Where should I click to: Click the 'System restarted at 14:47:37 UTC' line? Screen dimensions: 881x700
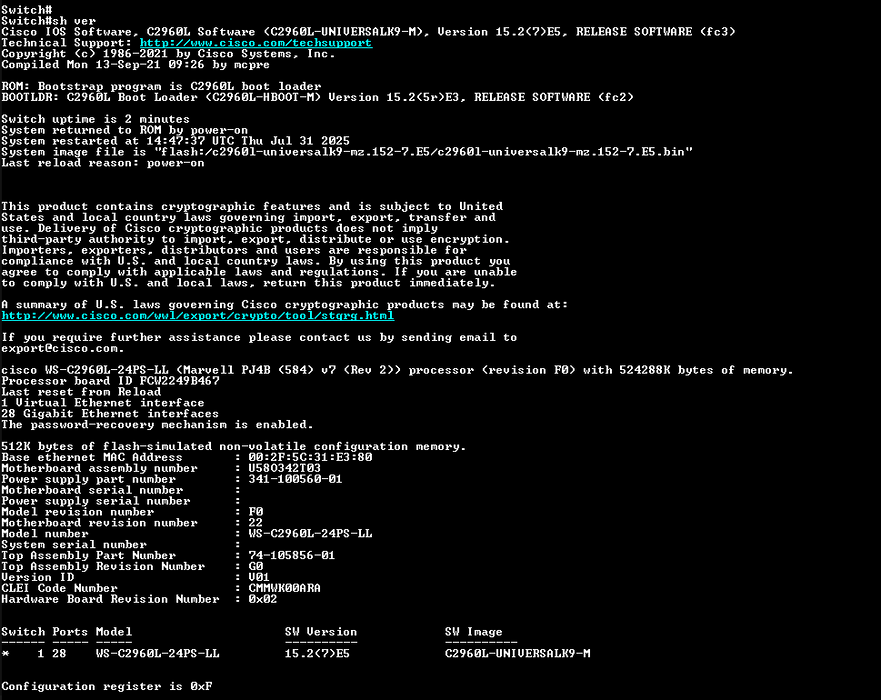click(175, 141)
